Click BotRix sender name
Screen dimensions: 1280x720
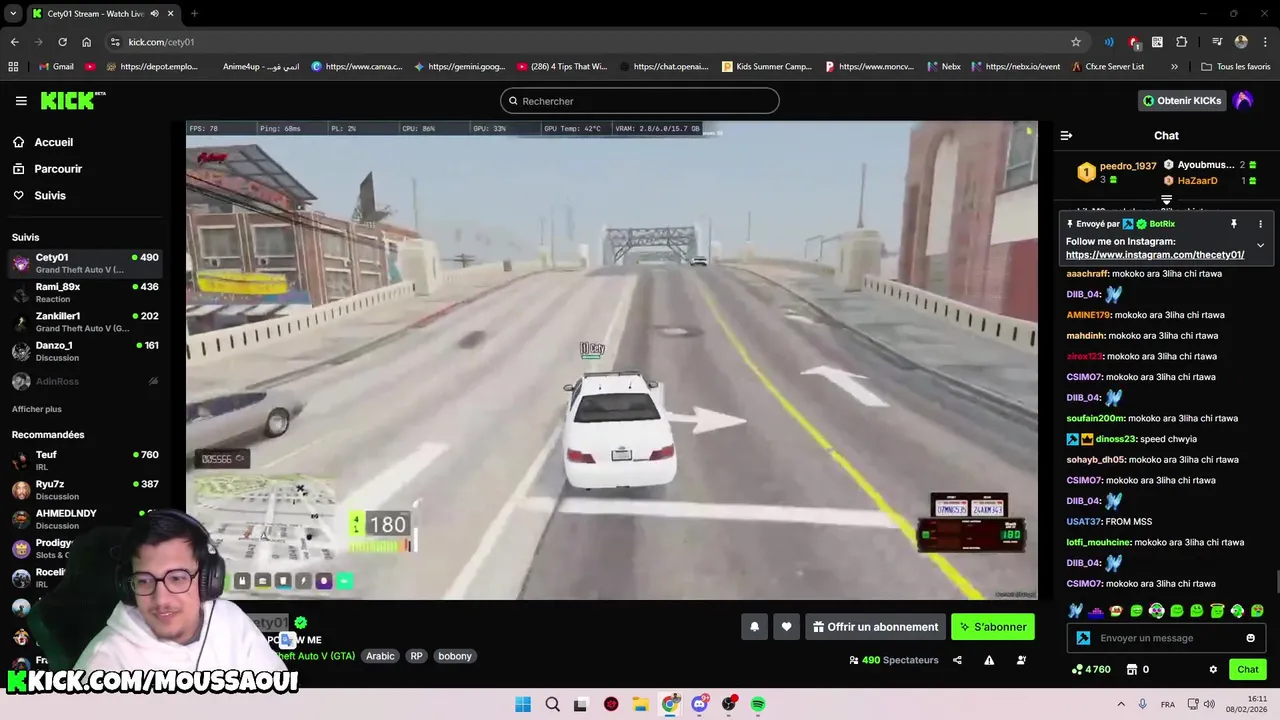click(1162, 224)
